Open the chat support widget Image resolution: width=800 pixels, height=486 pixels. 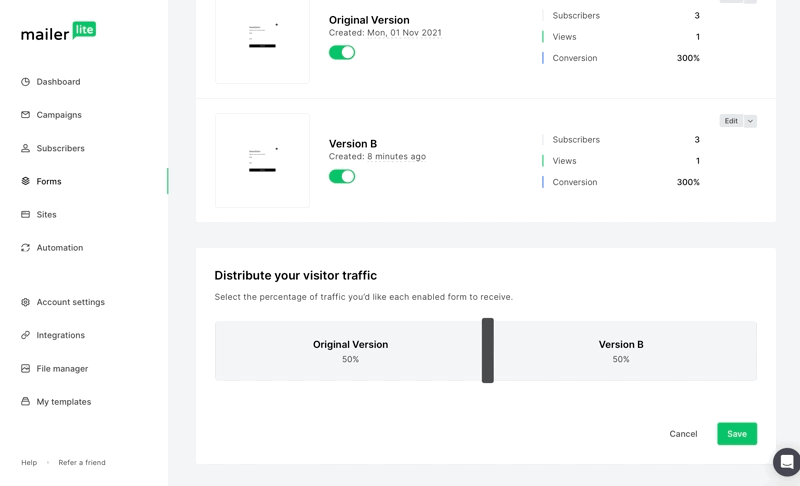787,462
